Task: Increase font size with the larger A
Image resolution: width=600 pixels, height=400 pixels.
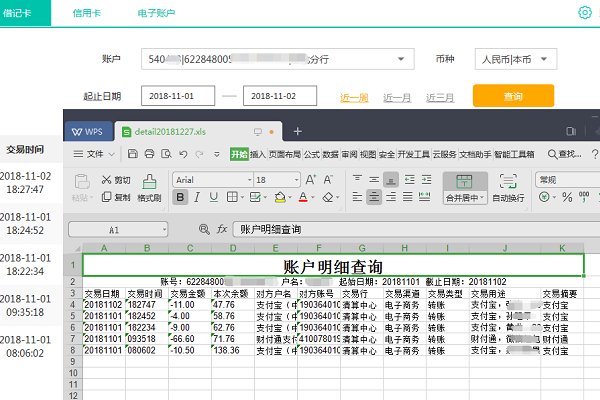Action: point(310,180)
